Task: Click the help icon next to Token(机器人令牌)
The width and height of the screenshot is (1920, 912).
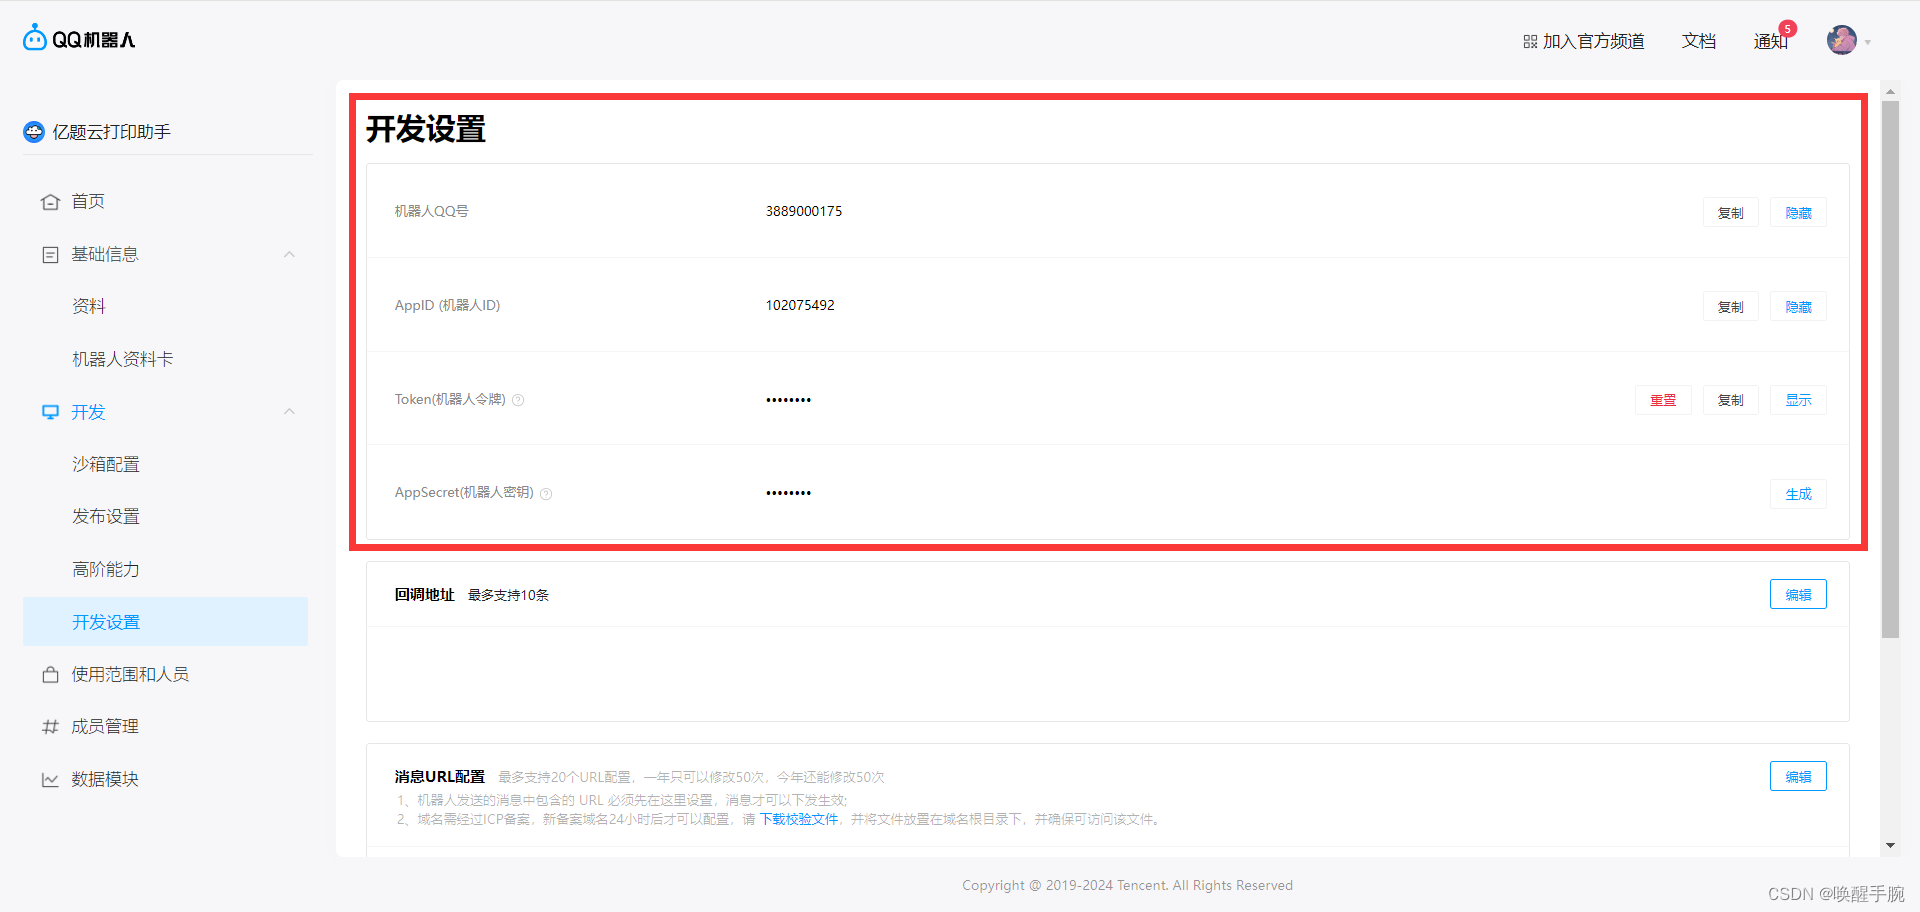Action: (x=518, y=400)
